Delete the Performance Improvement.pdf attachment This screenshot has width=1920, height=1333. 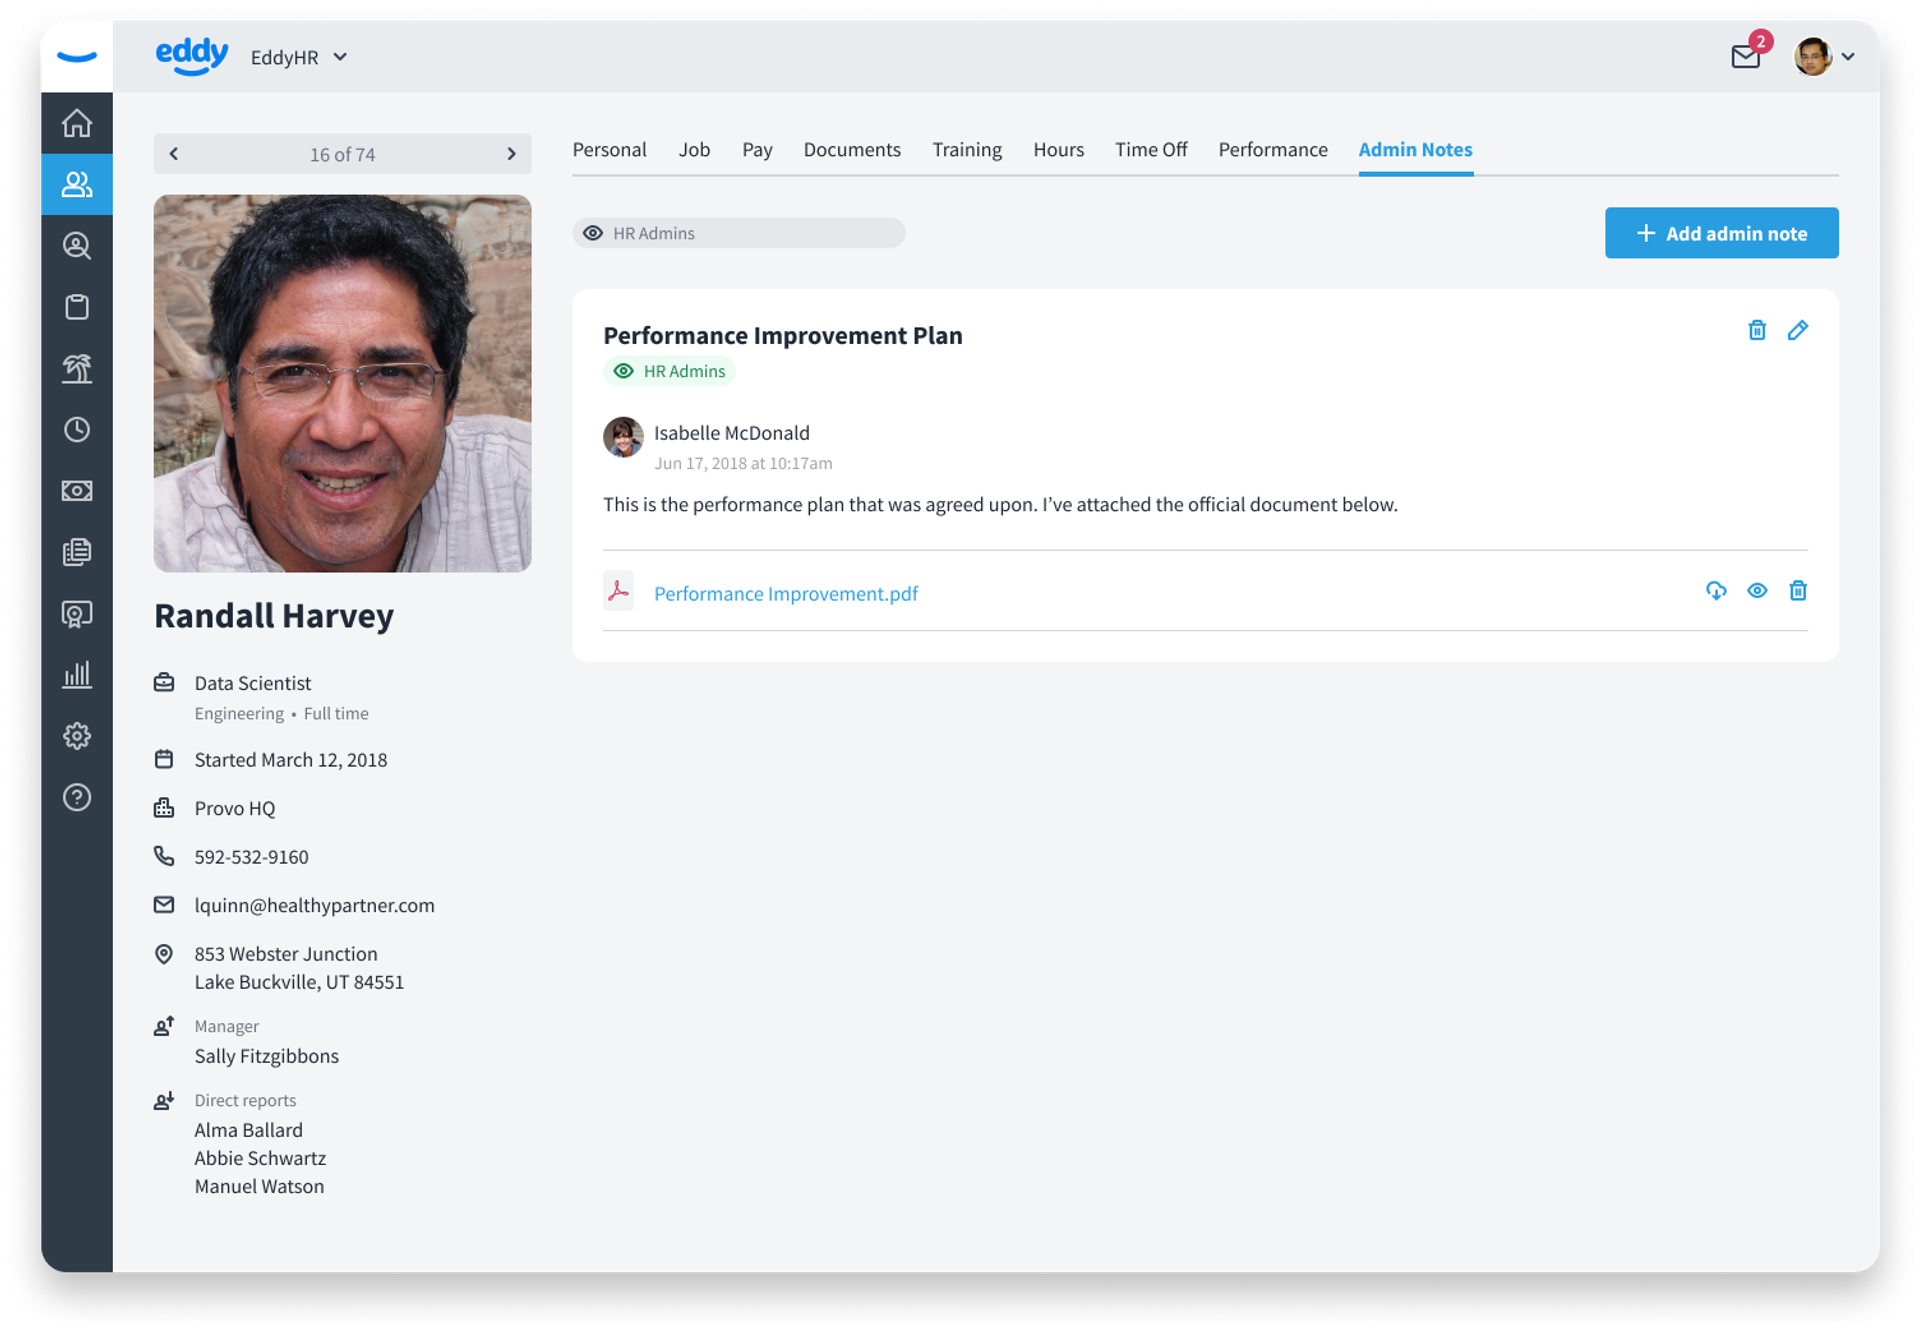pos(1798,591)
